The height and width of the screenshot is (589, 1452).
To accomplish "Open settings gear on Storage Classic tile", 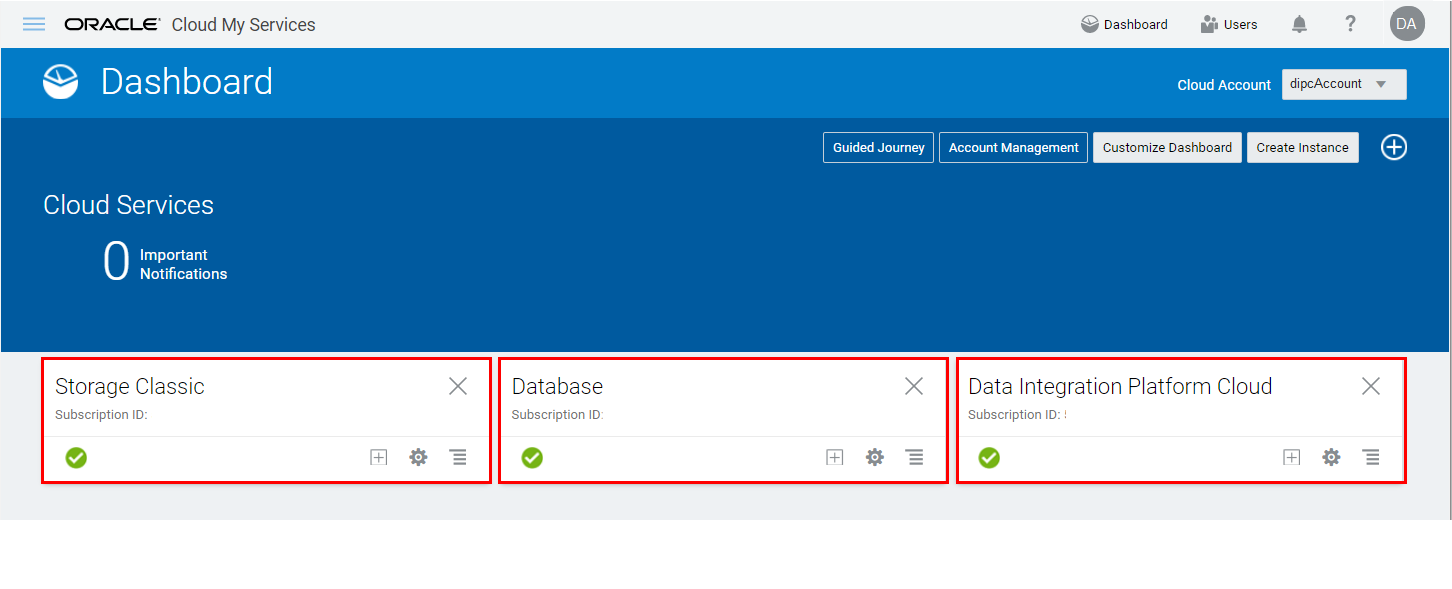I will click(418, 457).
